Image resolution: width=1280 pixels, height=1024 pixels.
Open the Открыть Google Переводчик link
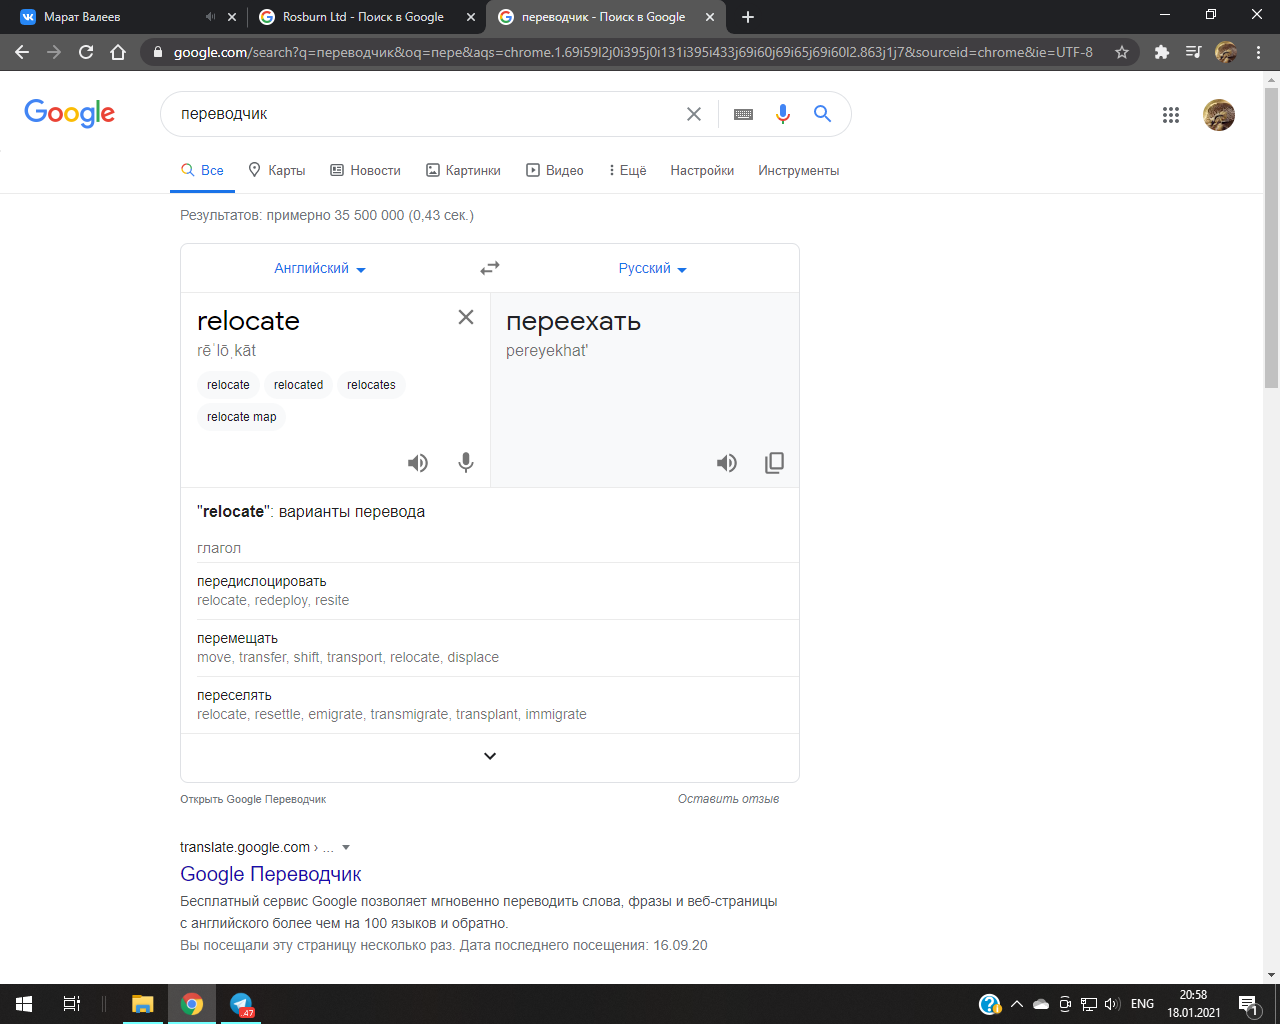253,799
